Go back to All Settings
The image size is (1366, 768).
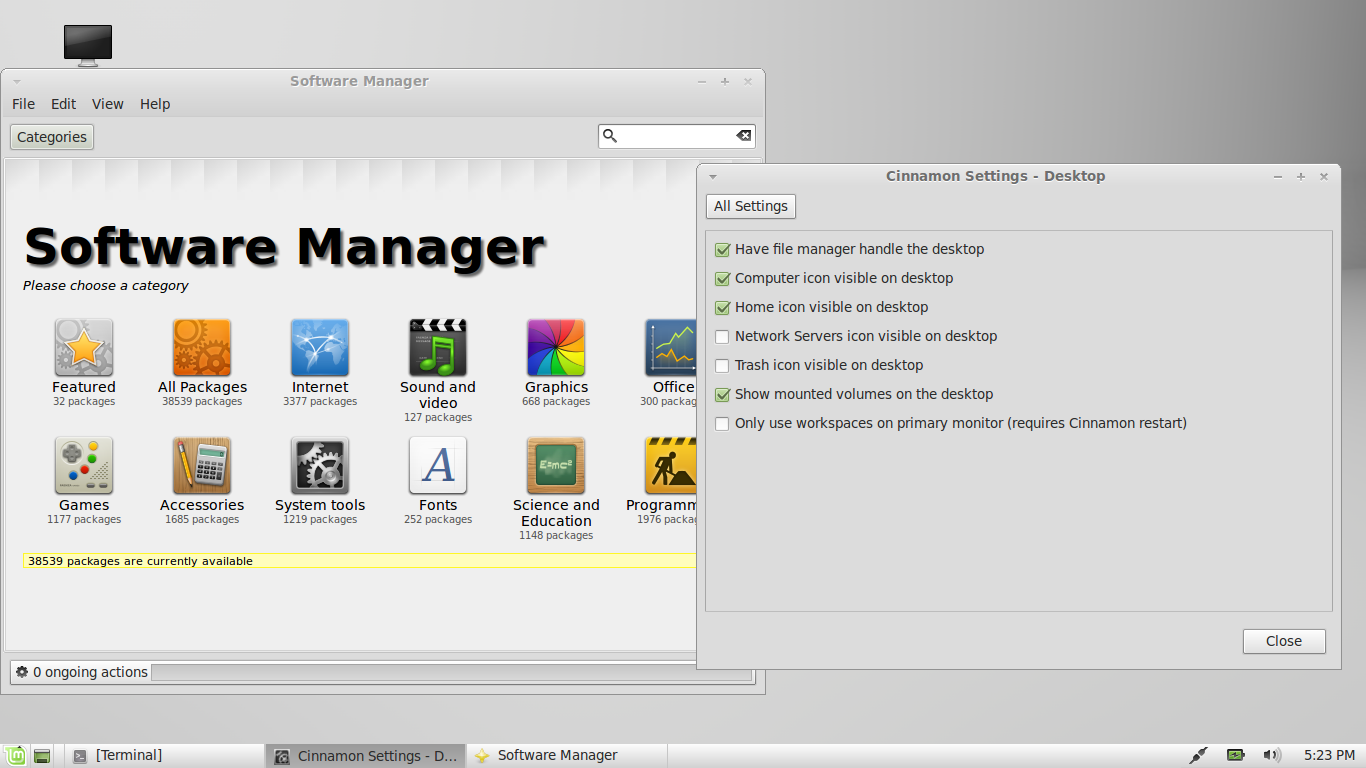[x=751, y=206]
